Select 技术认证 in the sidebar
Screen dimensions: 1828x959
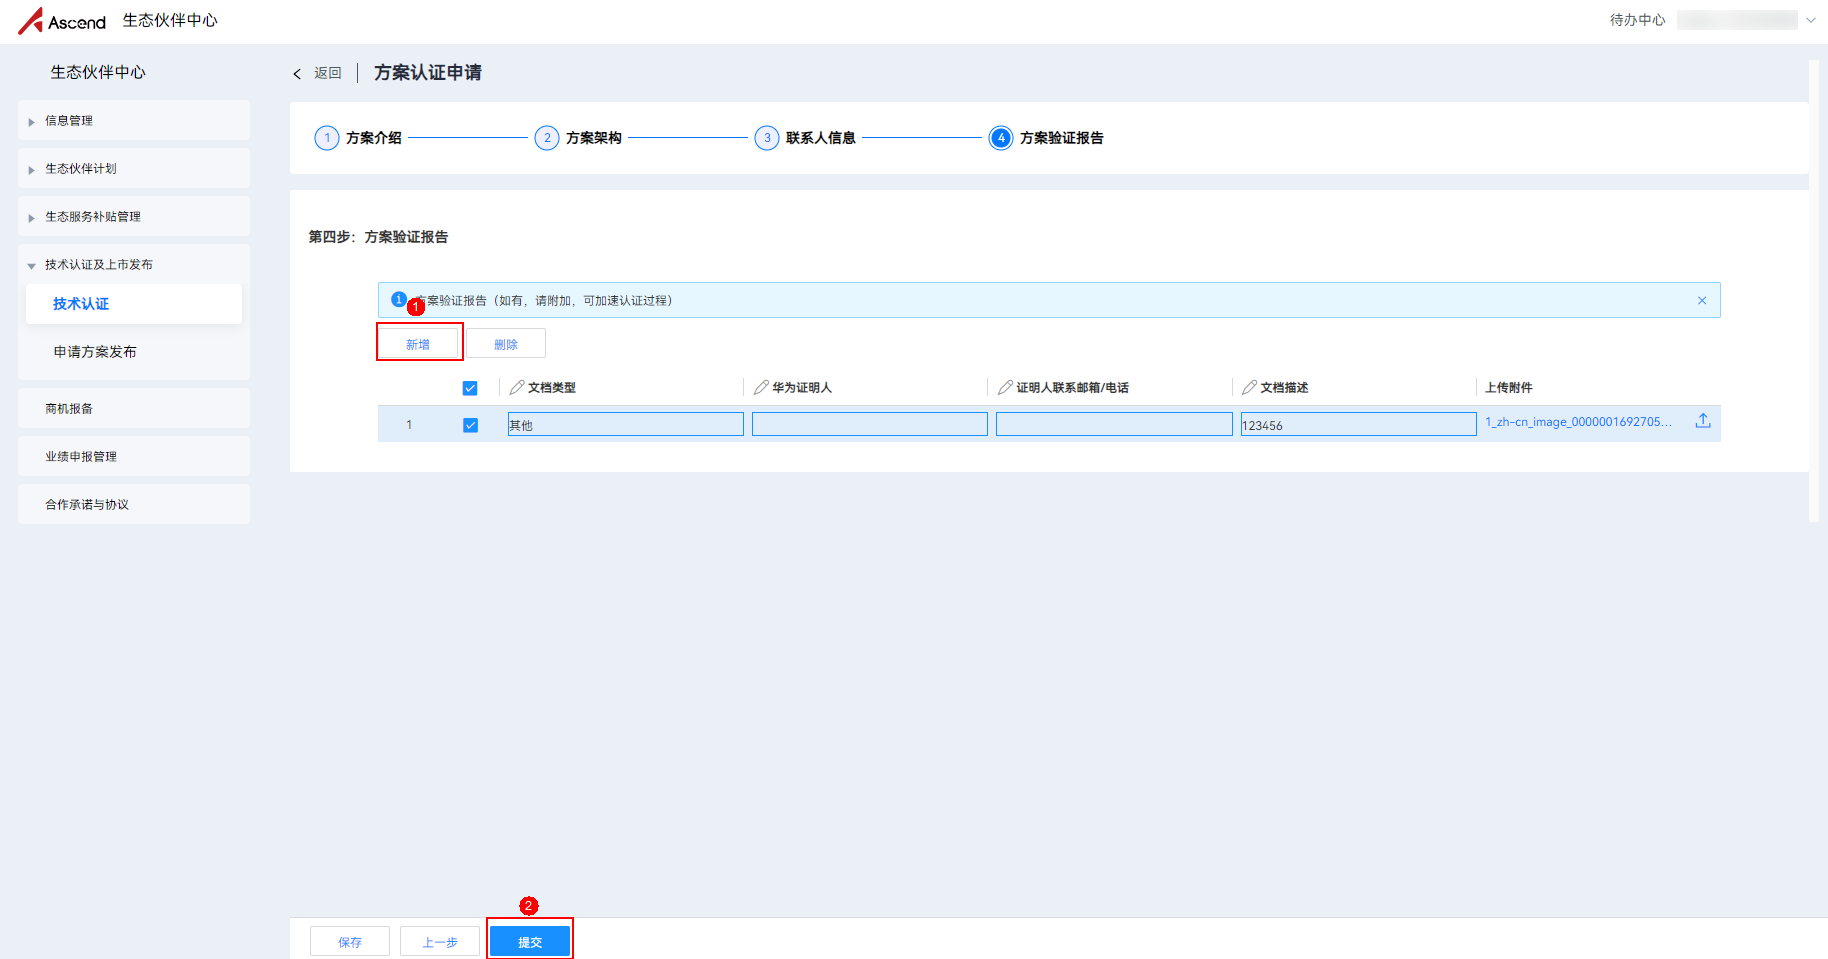(x=134, y=304)
